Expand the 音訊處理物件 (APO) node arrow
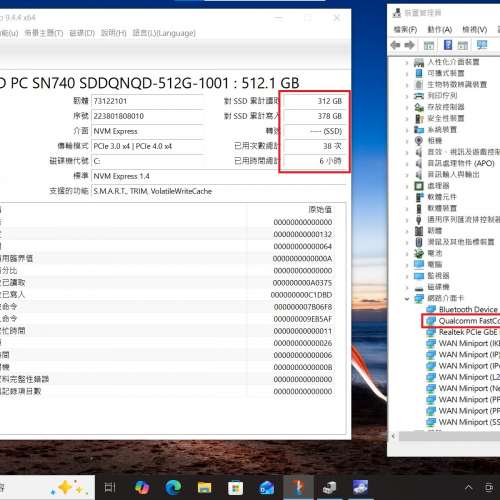Screen dimensions: 500x500 tap(407, 163)
